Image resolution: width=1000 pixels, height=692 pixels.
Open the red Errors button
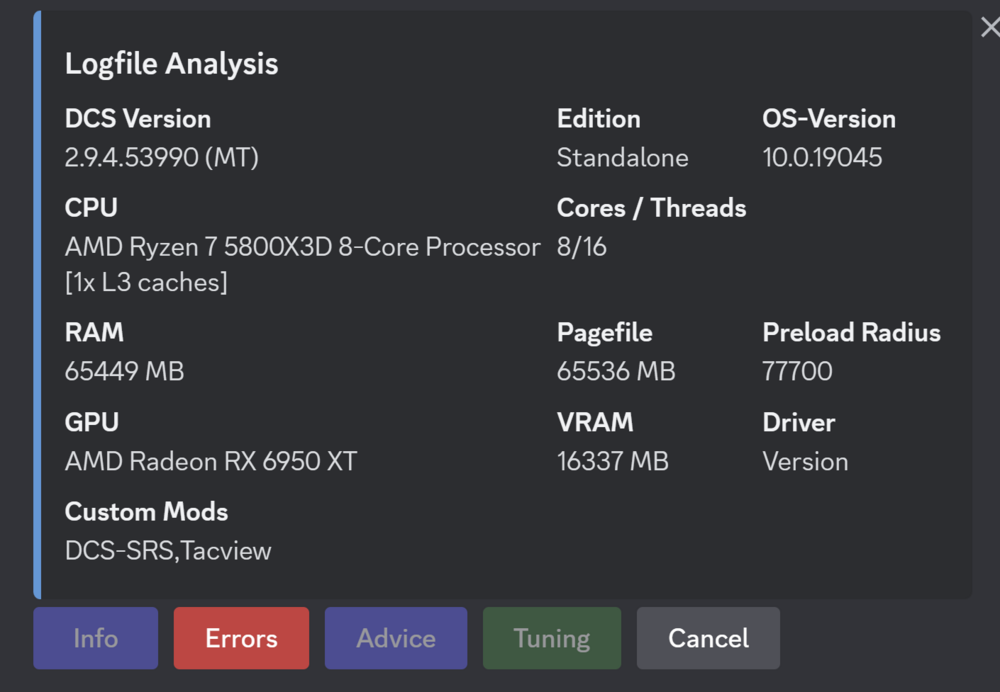(x=241, y=638)
